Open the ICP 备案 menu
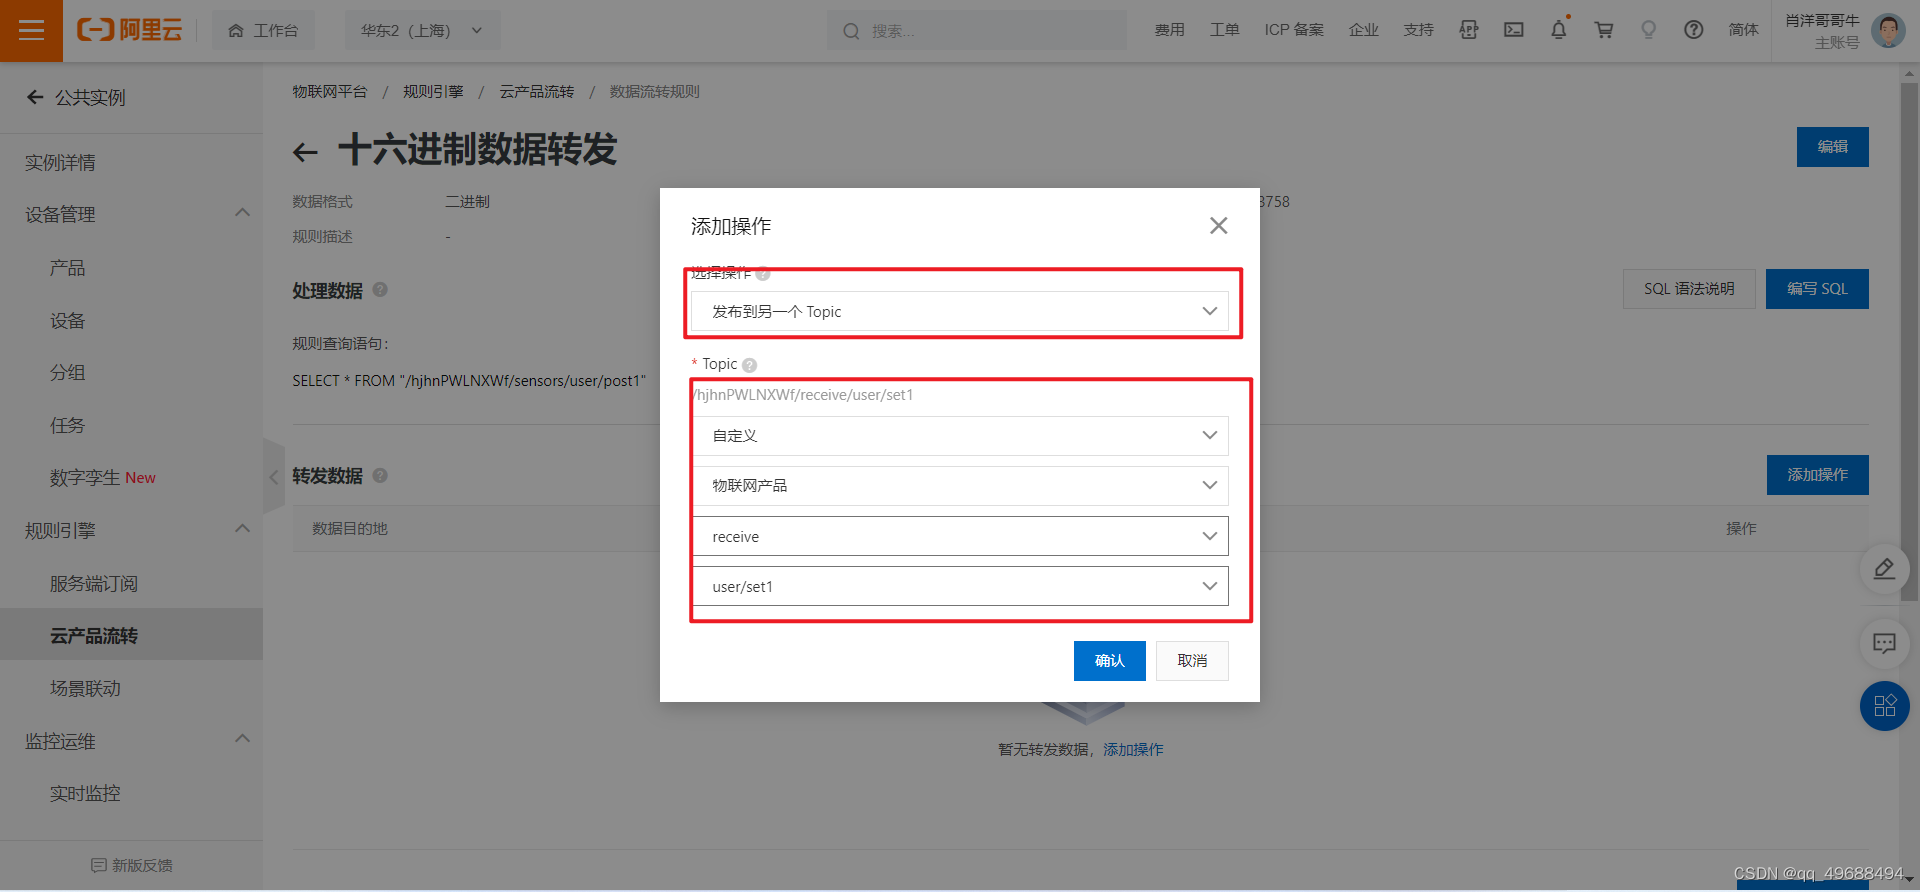This screenshot has width=1920, height=892. pyautogui.click(x=1294, y=30)
